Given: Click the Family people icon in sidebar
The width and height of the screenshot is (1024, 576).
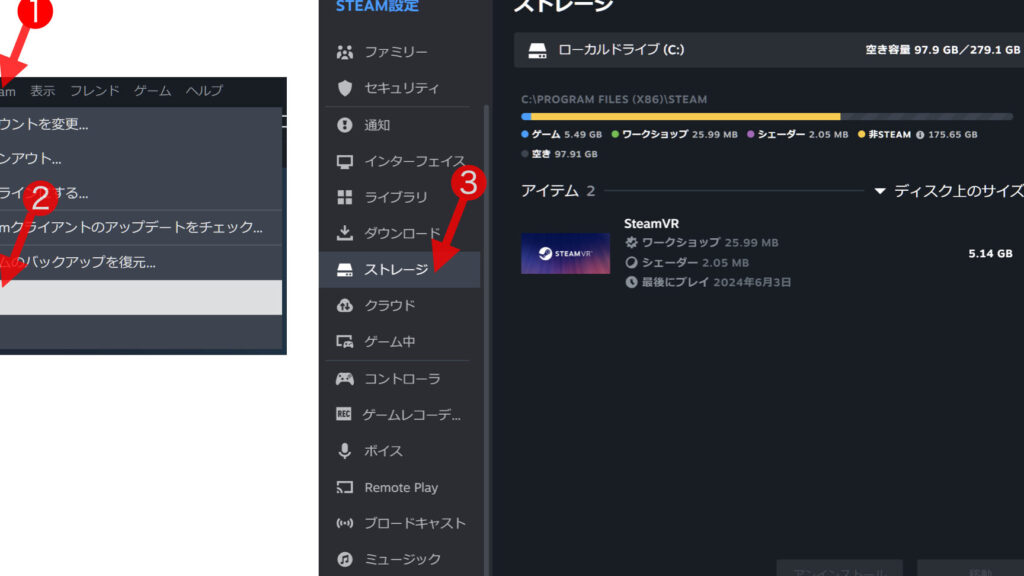Looking at the screenshot, I should [x=345, y=52].
